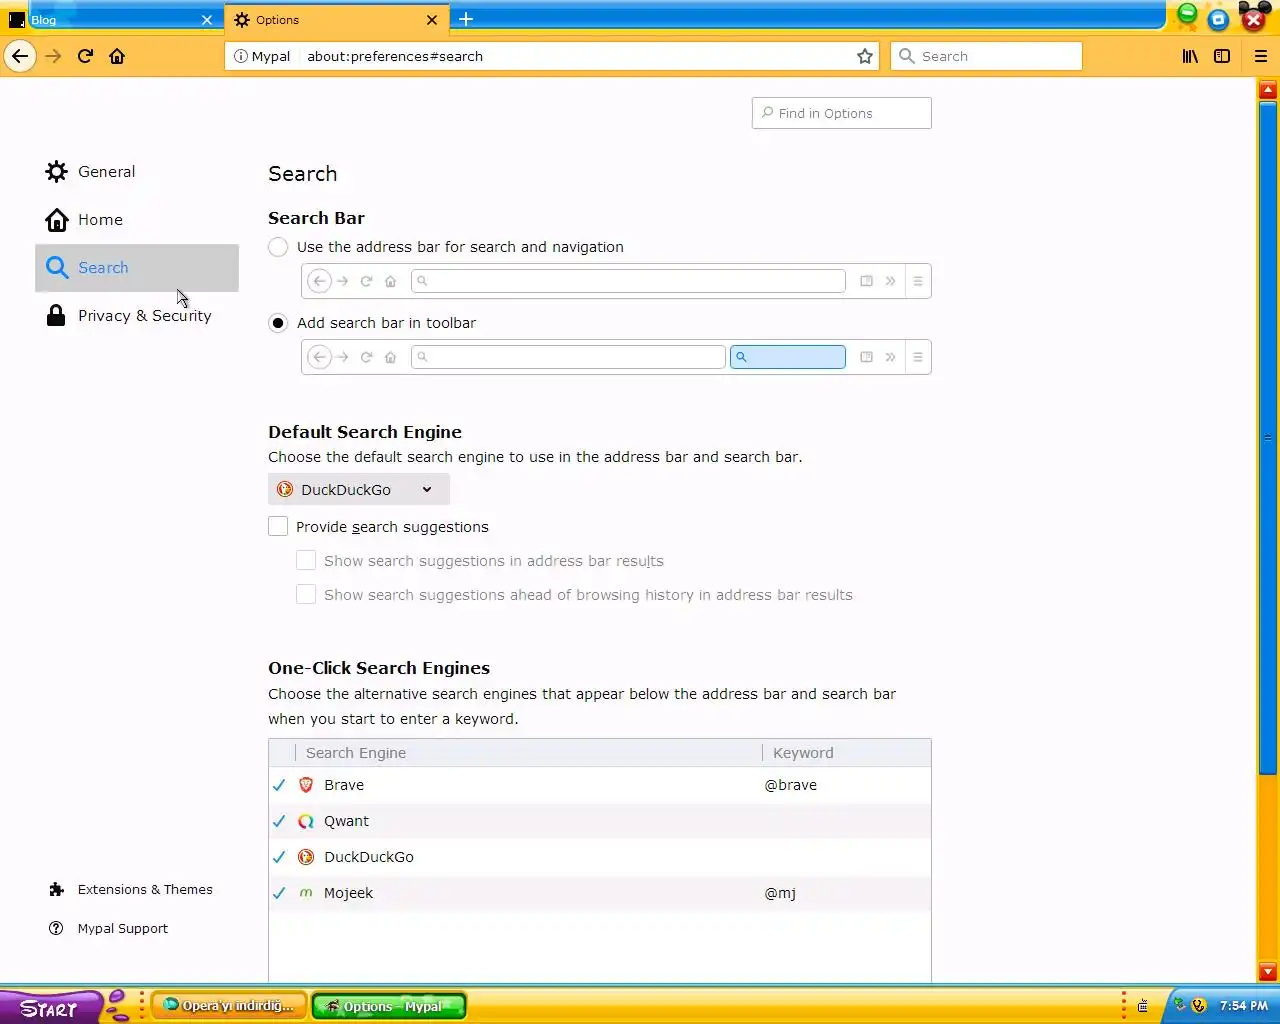This screenshot has height=1024, width=1280.
Task: Click the blue restore window button
Action: [1218, 19]
